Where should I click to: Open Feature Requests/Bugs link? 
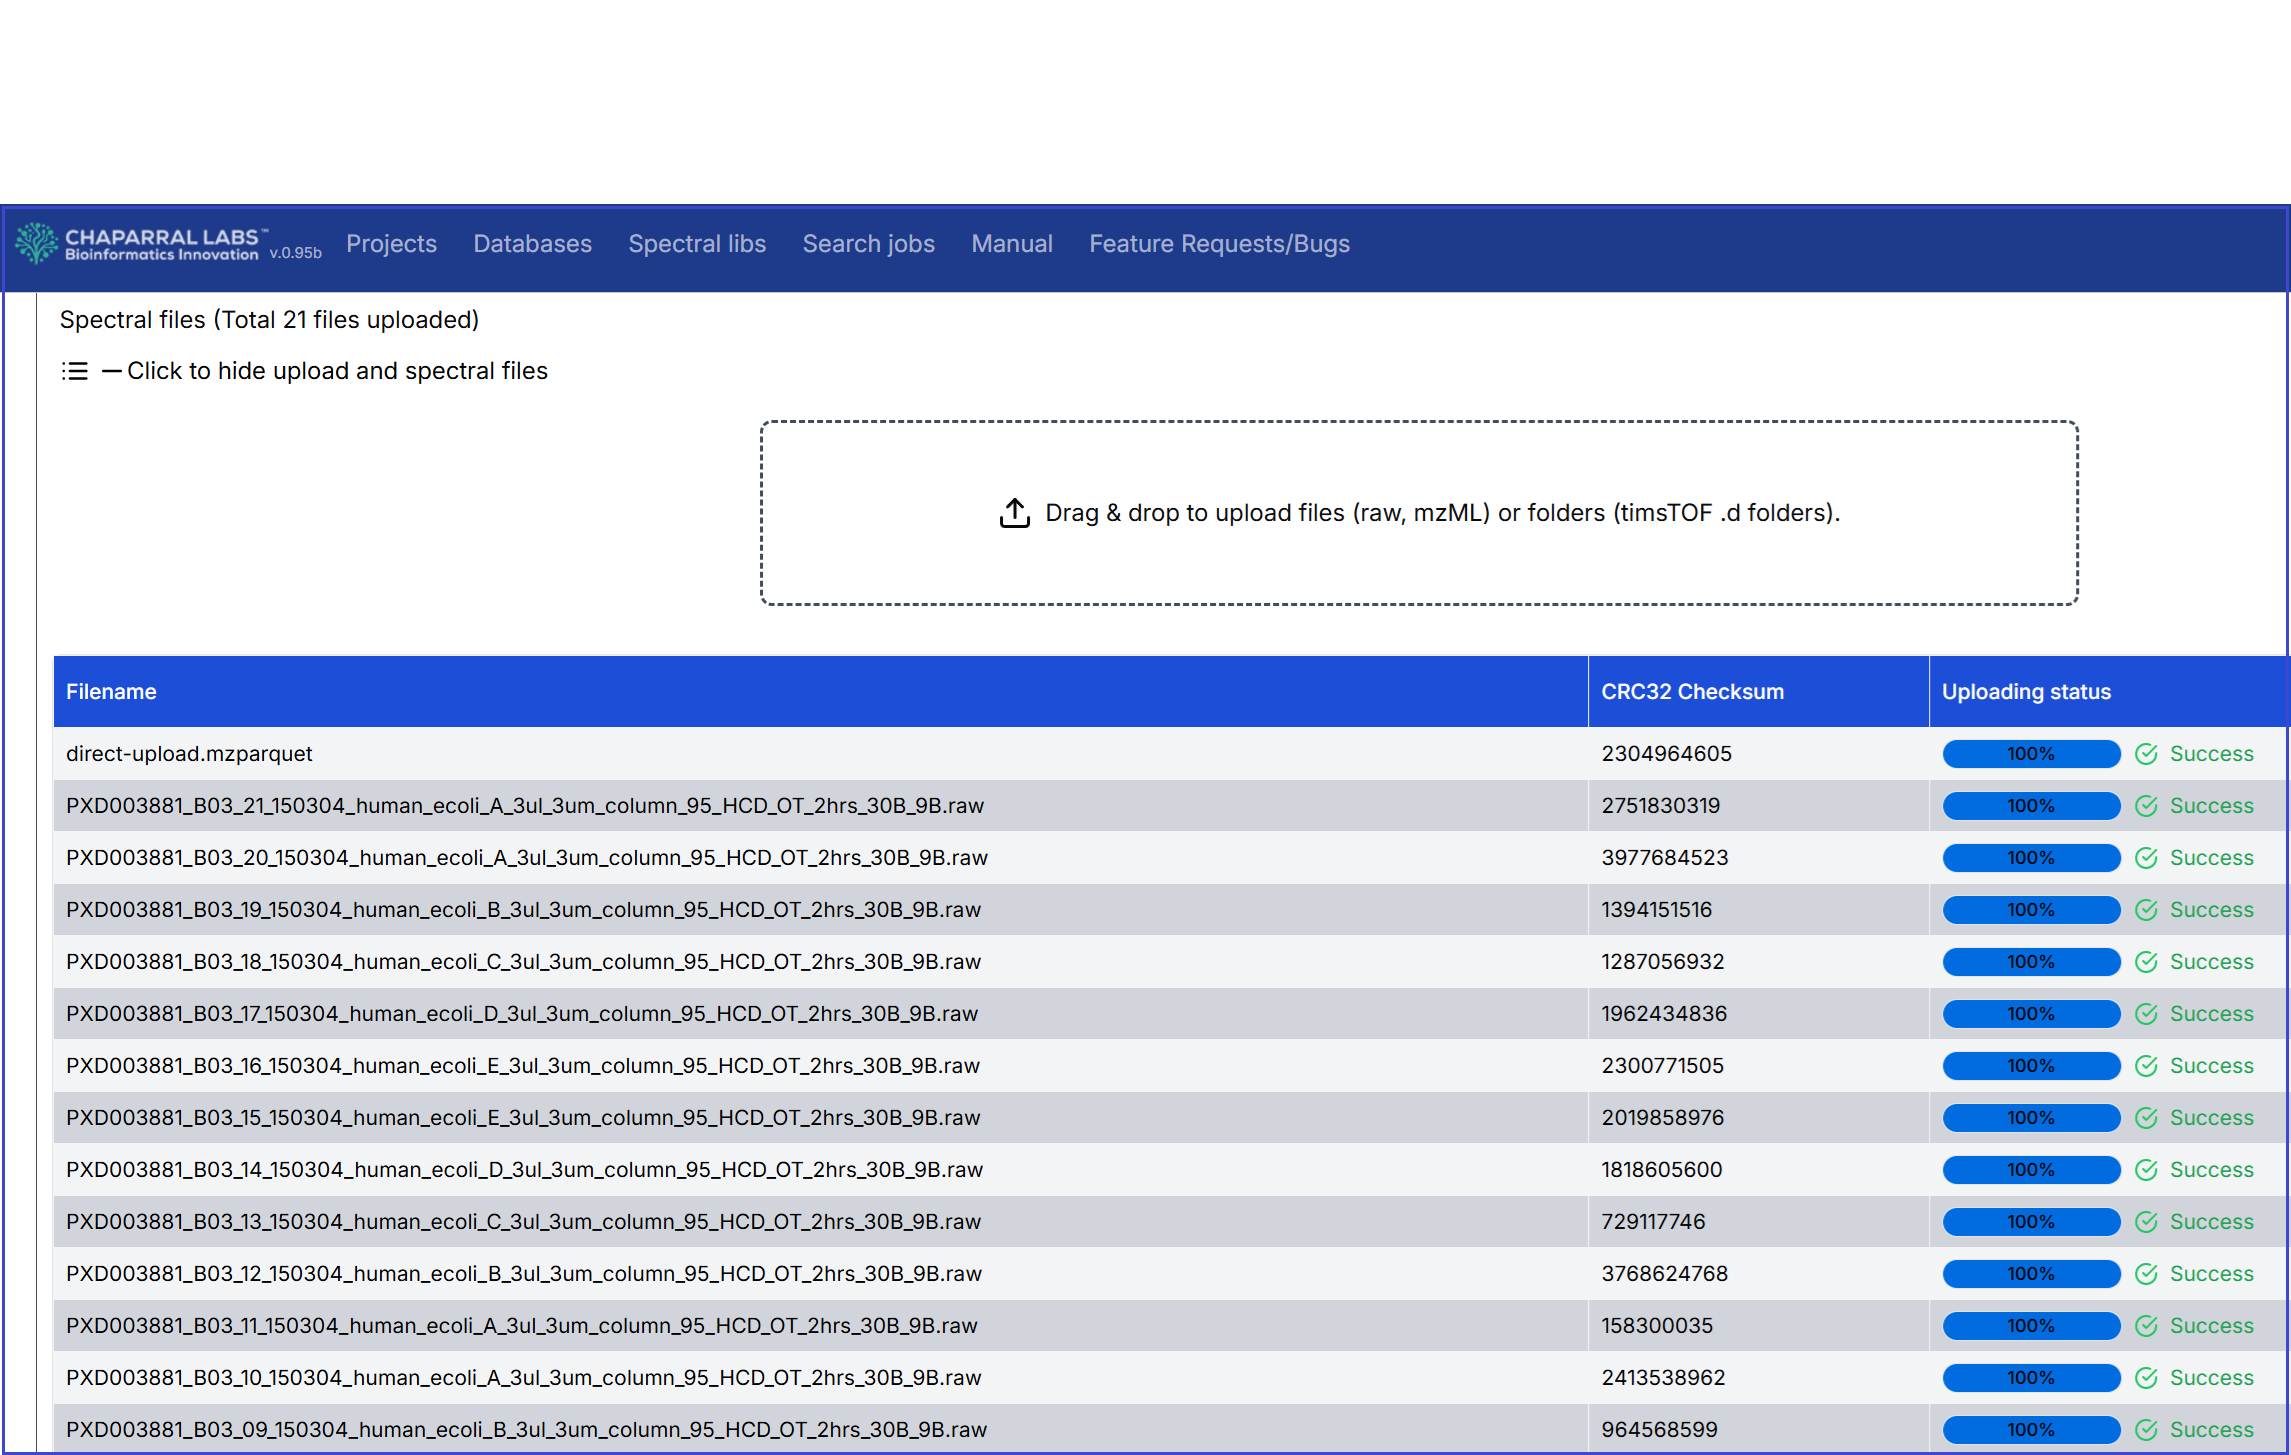(x=1219, y=244)
